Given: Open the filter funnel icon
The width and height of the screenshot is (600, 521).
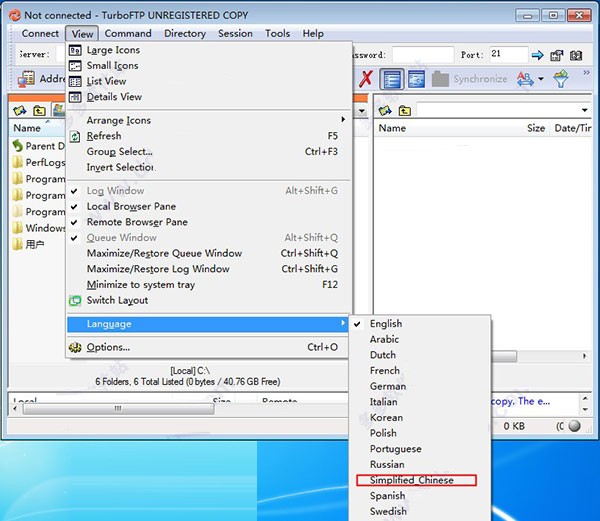Looking at the screenshot, I should point(561,78).
